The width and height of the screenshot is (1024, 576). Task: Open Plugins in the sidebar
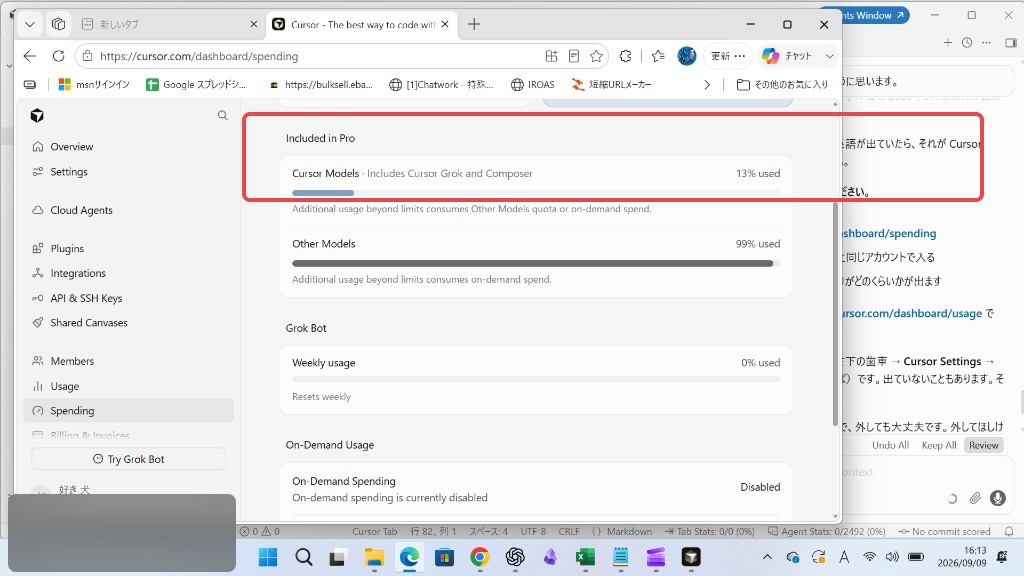coord(129,249)
